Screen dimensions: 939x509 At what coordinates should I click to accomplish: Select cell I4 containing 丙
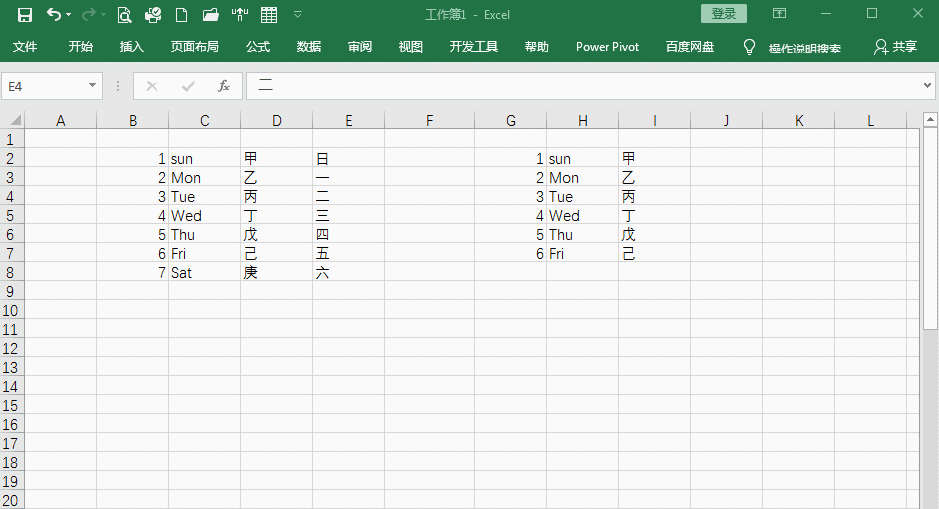[655, 196]
